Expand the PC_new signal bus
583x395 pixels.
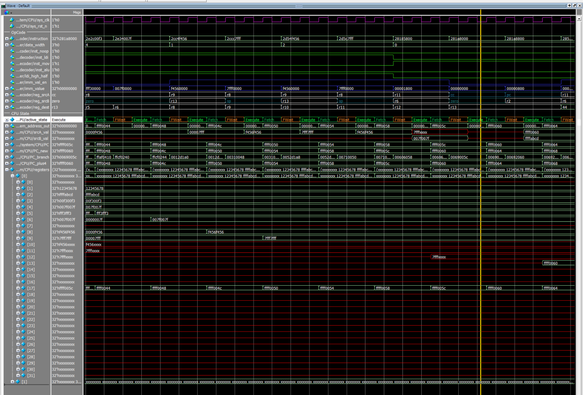[x=6, y=151]
